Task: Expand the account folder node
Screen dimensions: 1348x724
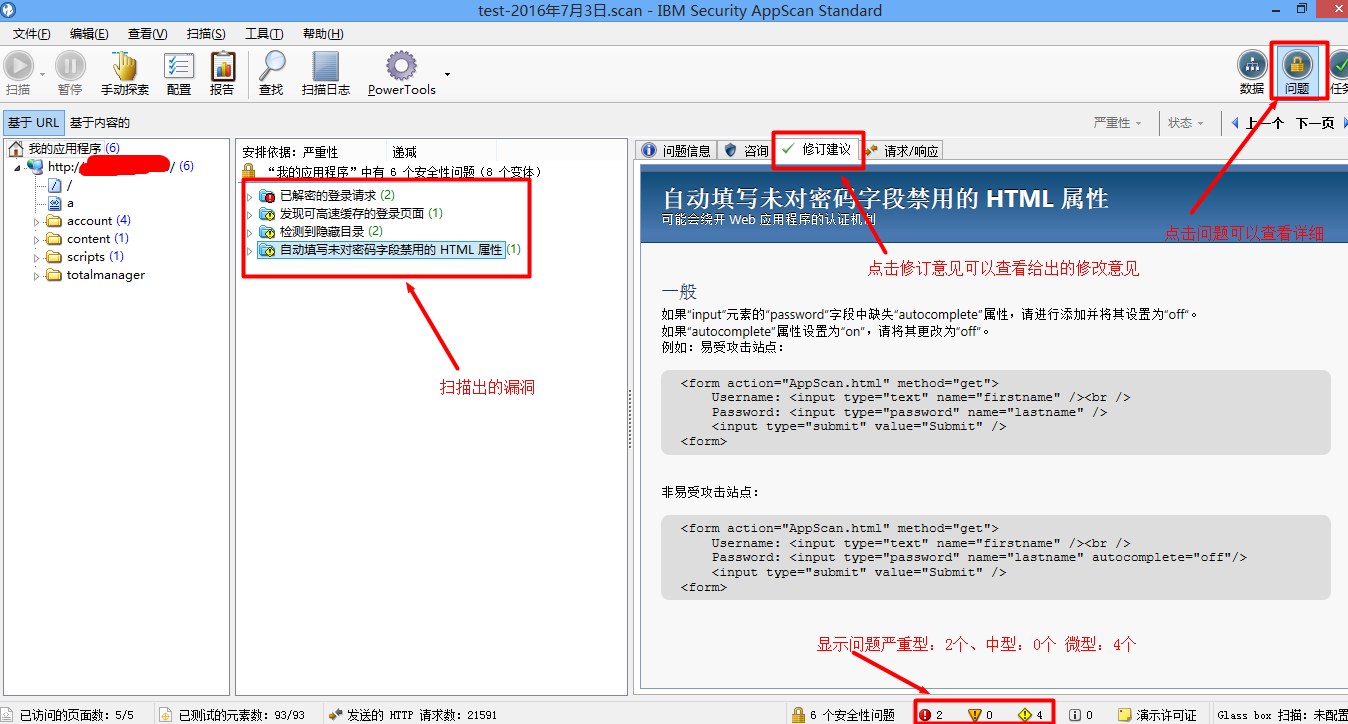Action: [x=37, y=221]
